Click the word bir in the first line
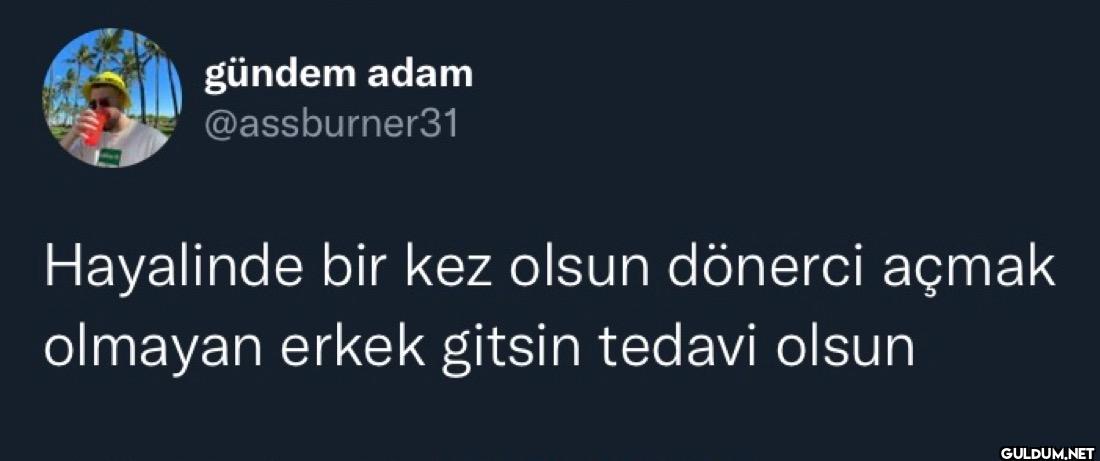This screenshot has height=461, width=1100. point(355,267)
